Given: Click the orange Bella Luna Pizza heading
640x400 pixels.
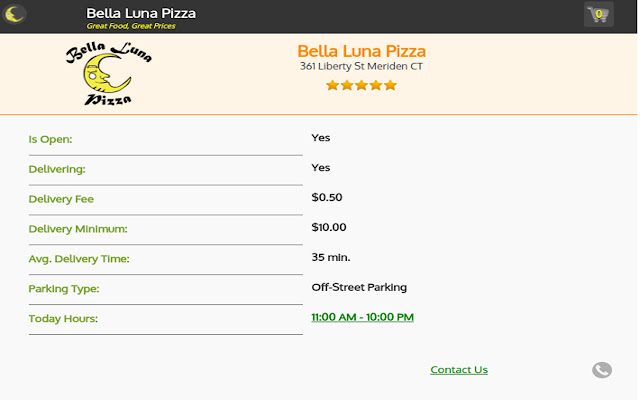Looking at the screenshot, I should point(361,51).
